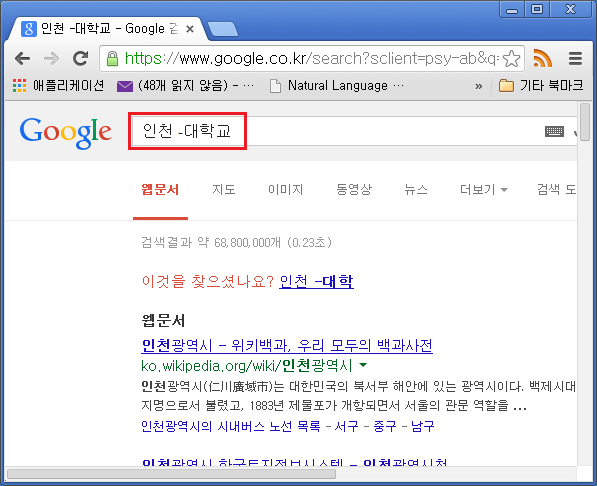Open the 검색 도구 menu
This screenshot has height=486, width=597.
[556, 189]
